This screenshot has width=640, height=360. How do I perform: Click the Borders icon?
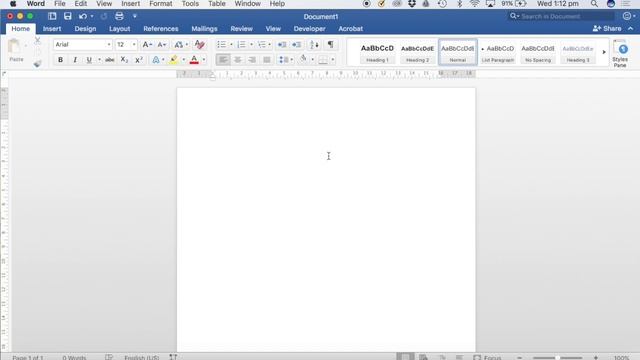[323, 60]
